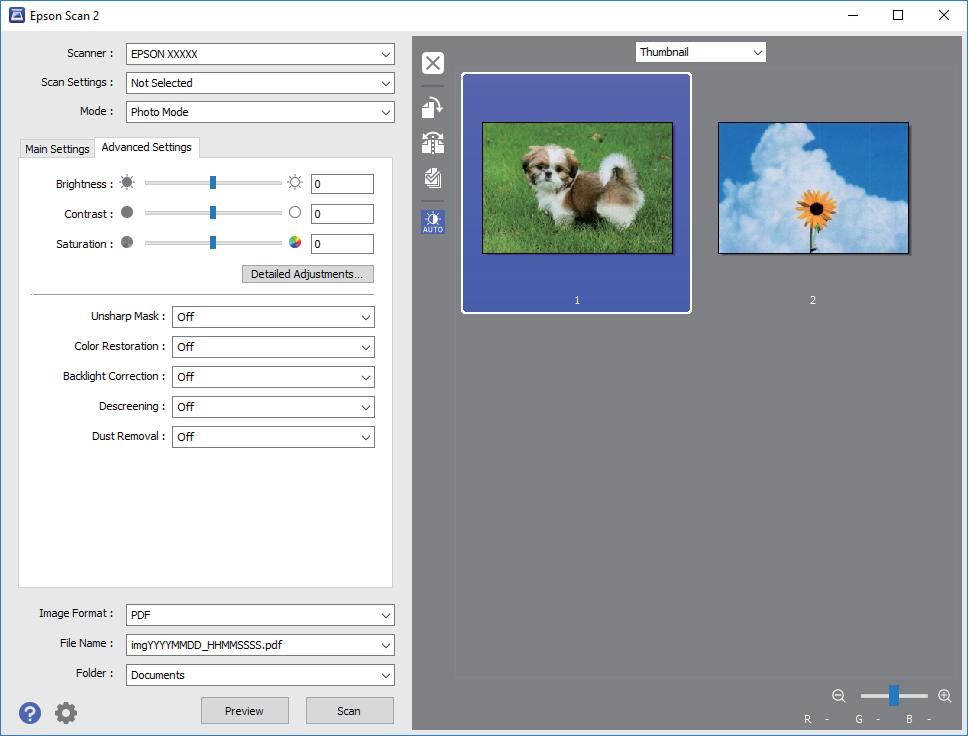Open configuration gear icon

(66, 713)
